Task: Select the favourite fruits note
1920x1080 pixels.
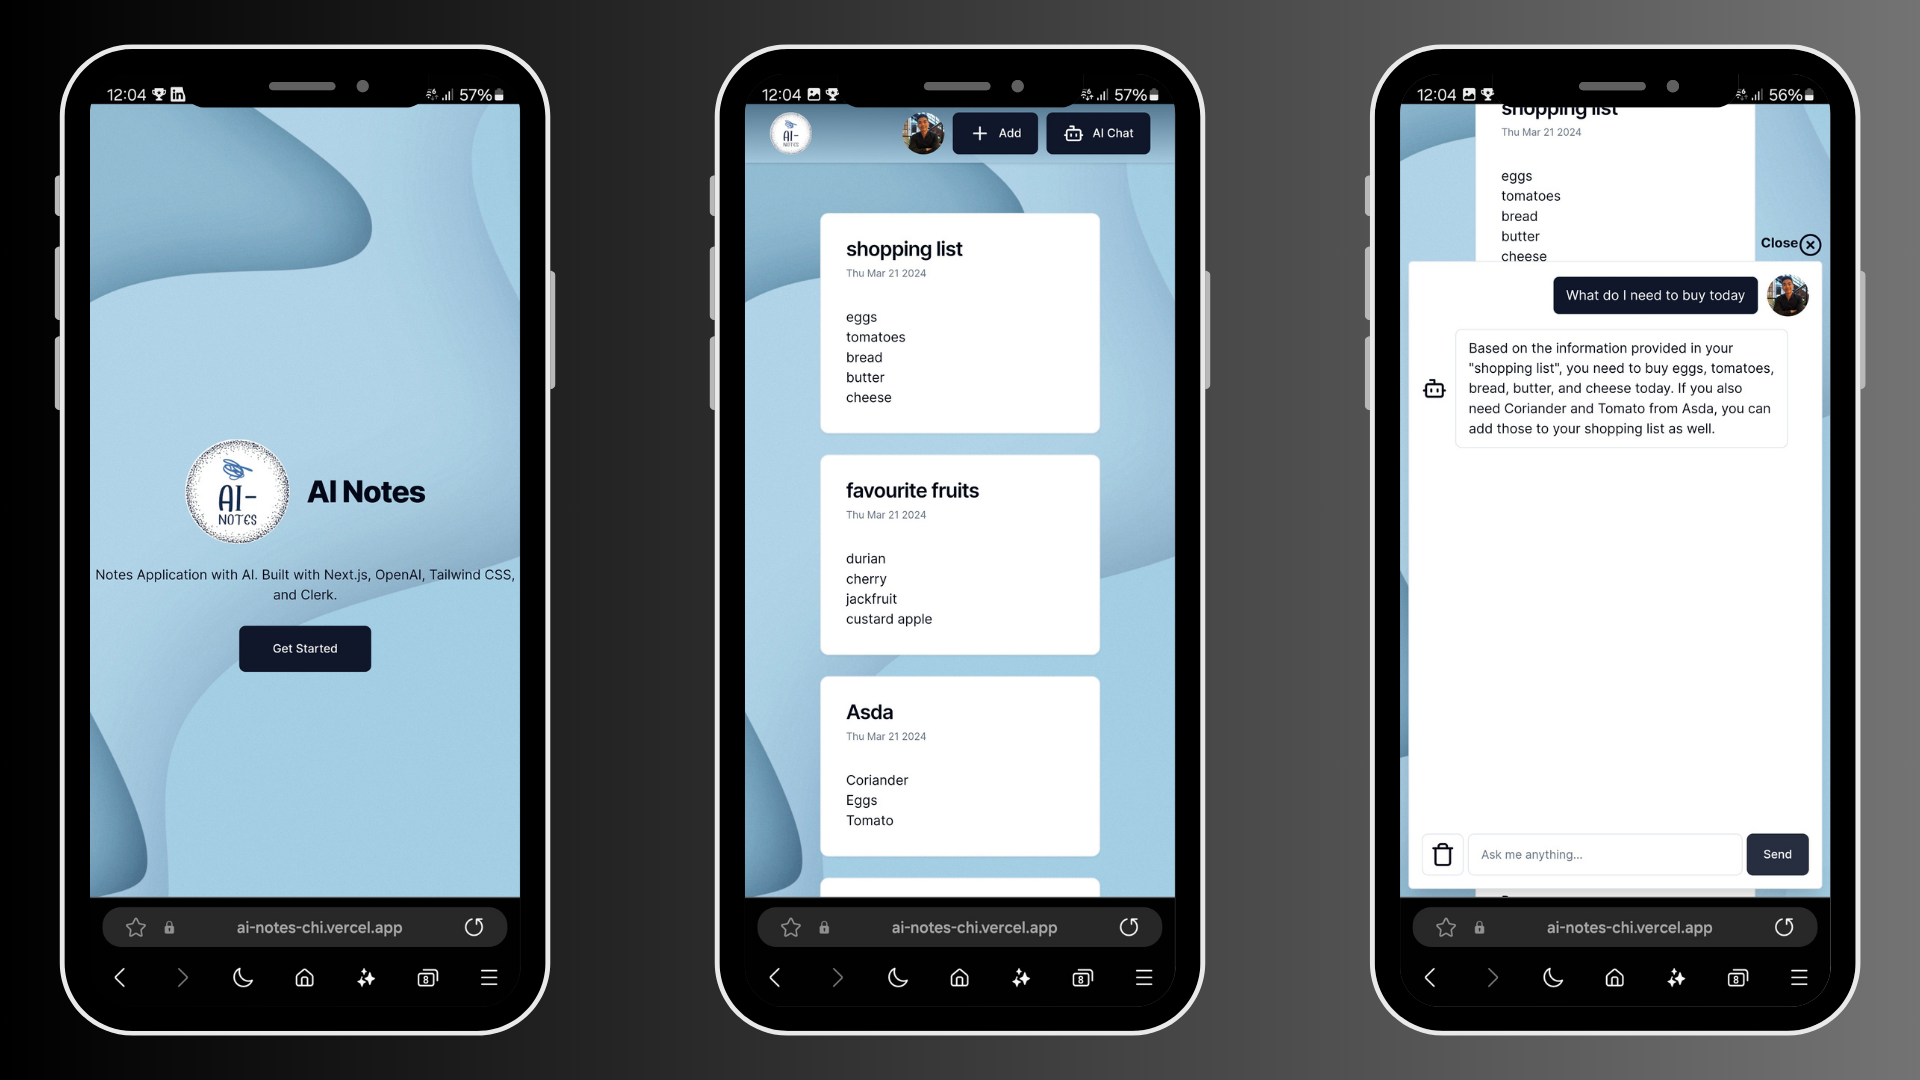Action: click(x=960, y=554)
